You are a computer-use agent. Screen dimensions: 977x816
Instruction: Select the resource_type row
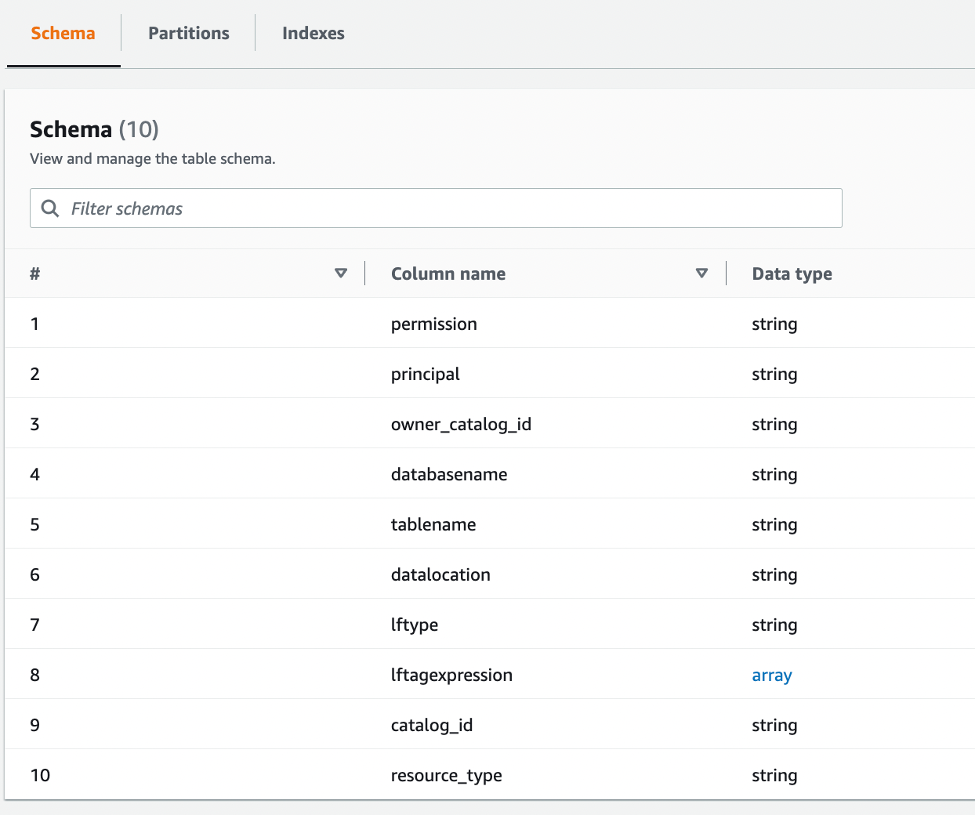pos(446,775)
